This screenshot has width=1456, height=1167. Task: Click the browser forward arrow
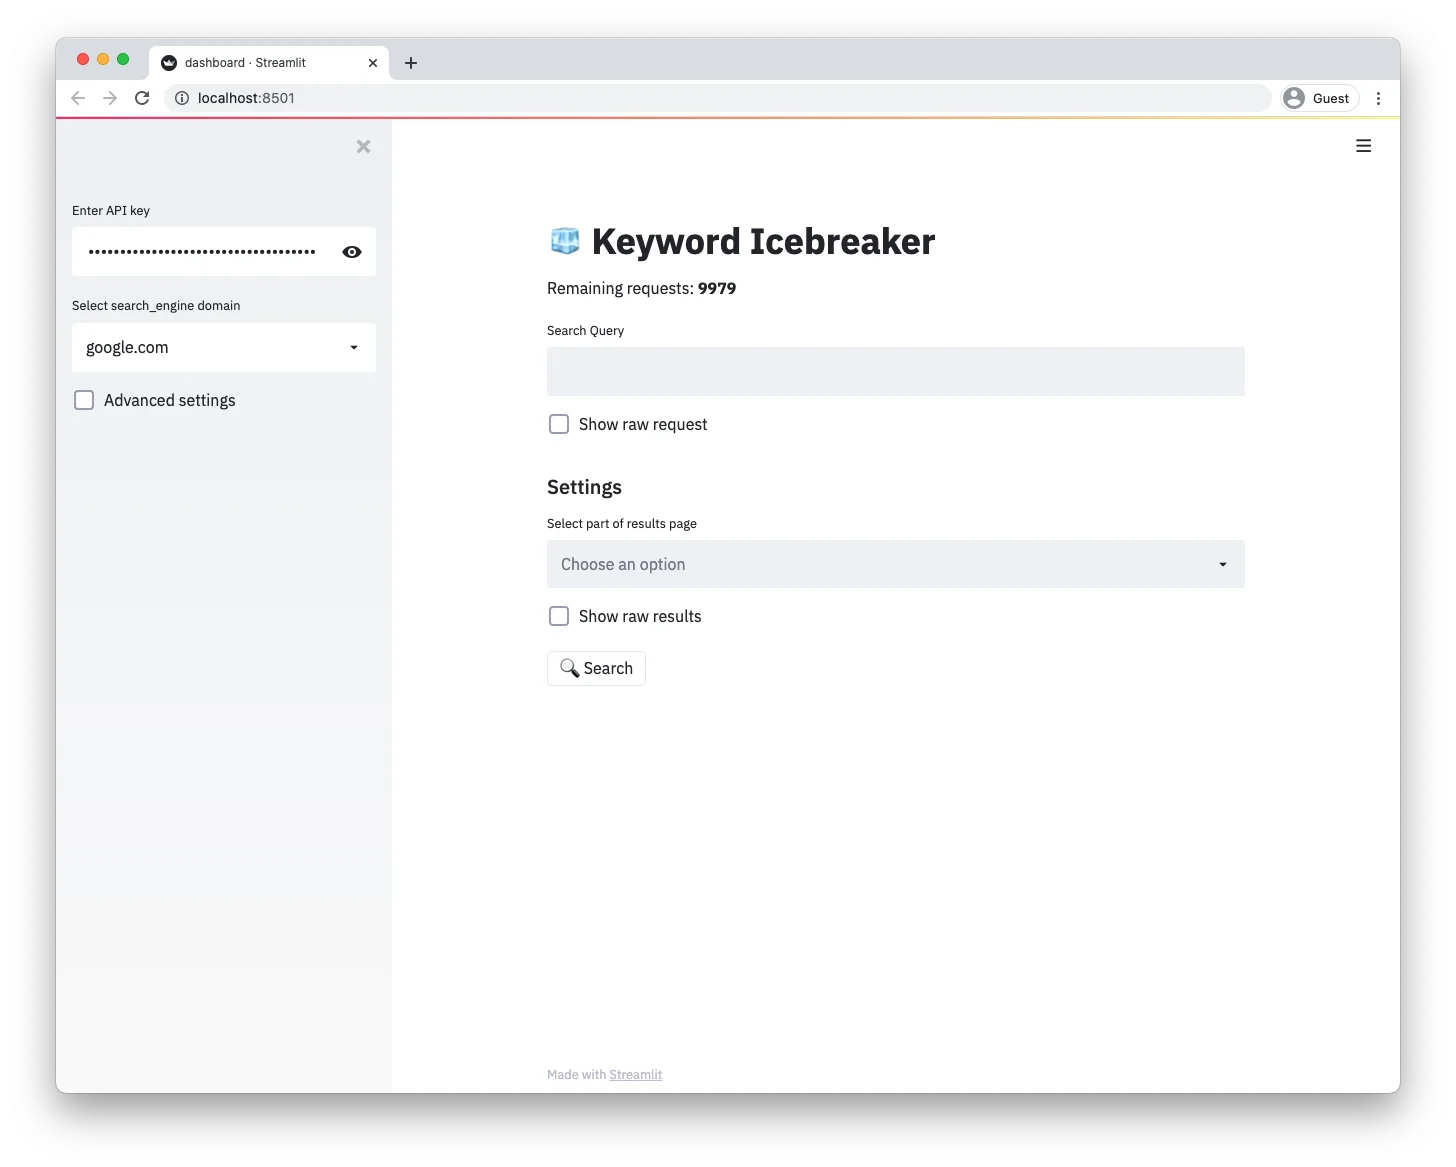[110, 98]
